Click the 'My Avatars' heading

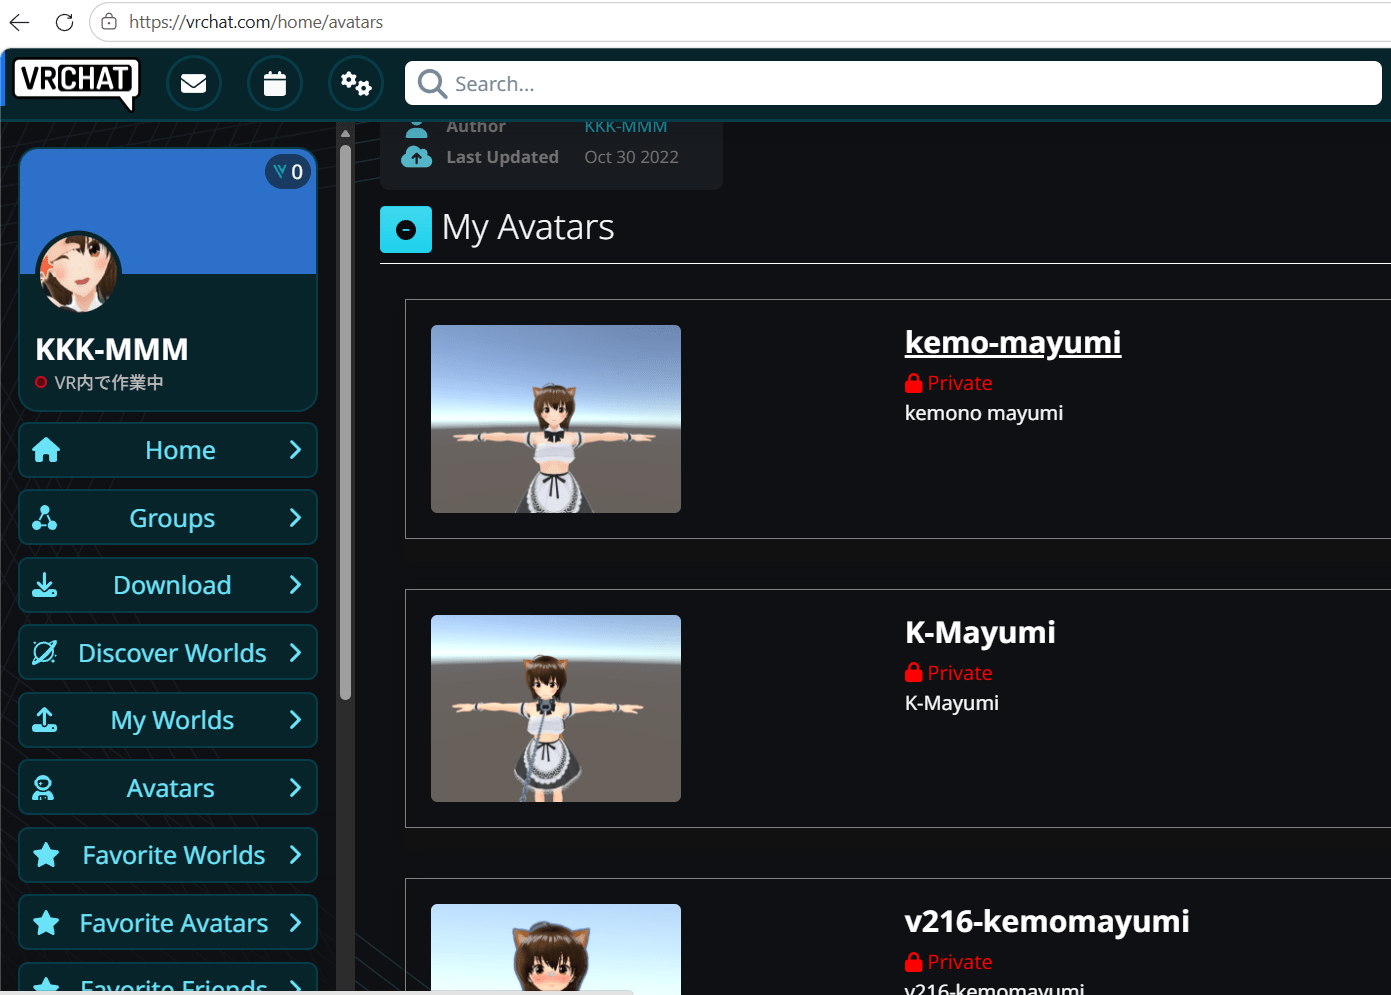[528, 228]
